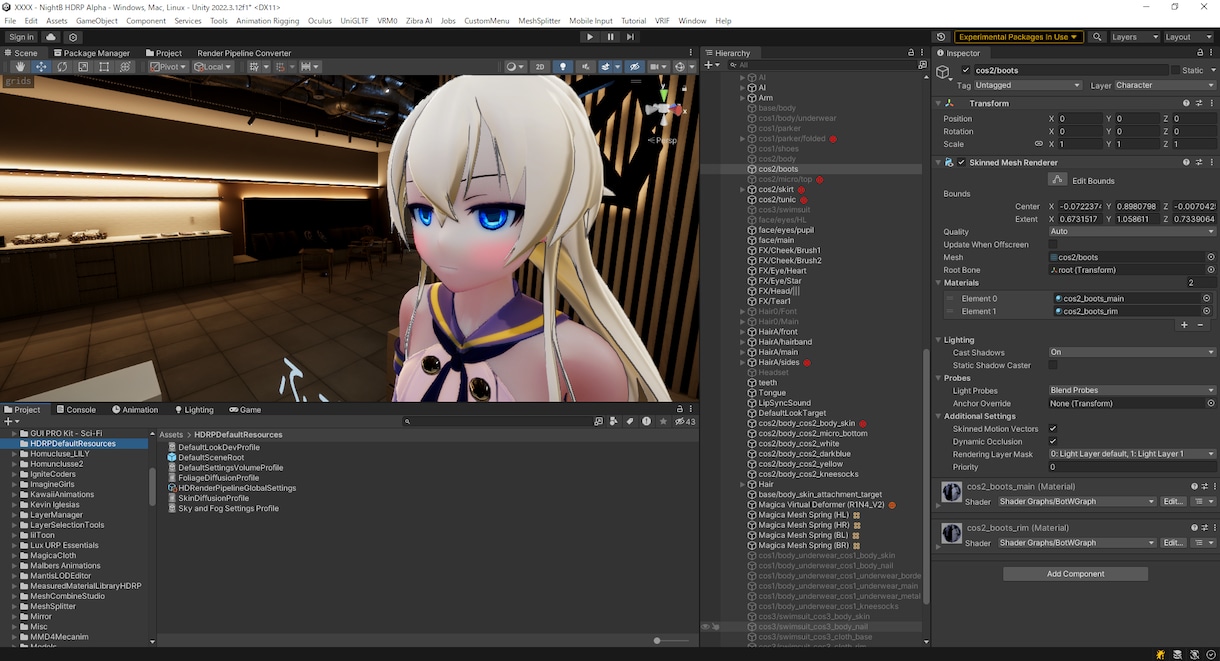This screenshot has height=661, width=1220.
Task: Open the Layer dropdown showing Character
Action: coord(1165,86)
